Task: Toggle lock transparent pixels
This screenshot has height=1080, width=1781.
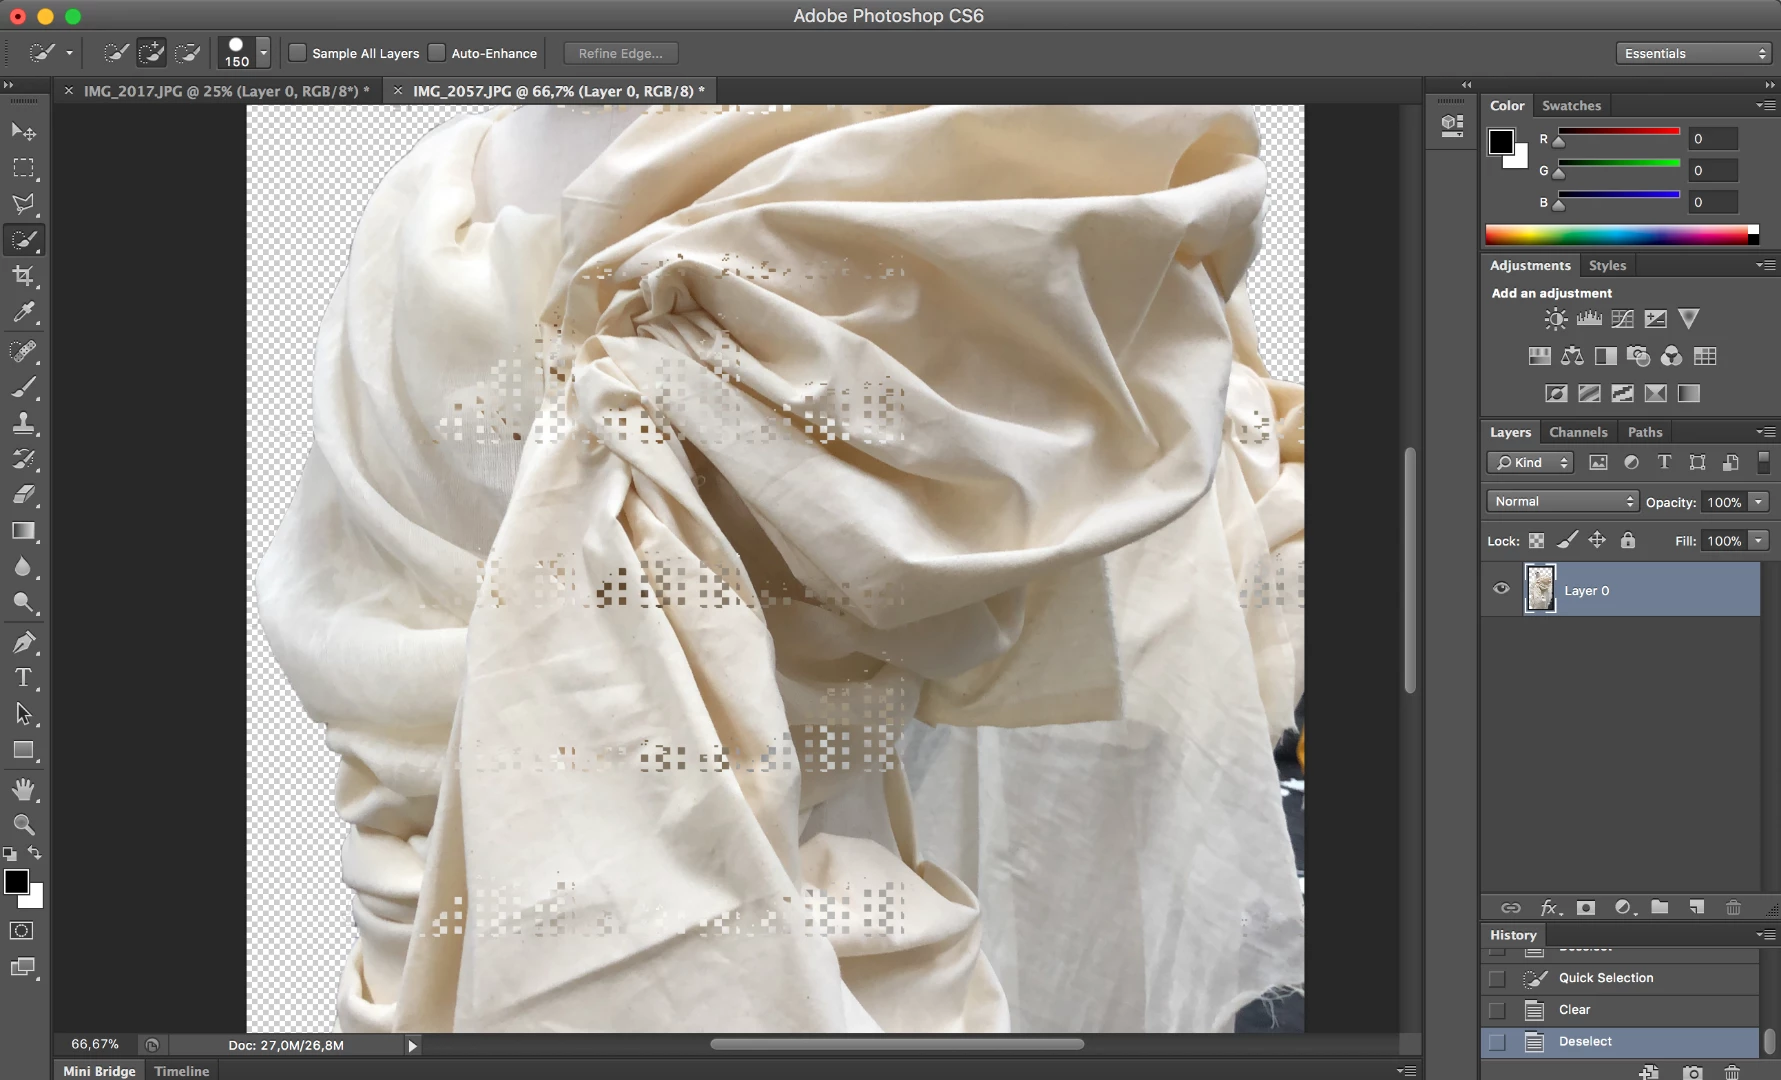Action: (x=1537, y=541)
